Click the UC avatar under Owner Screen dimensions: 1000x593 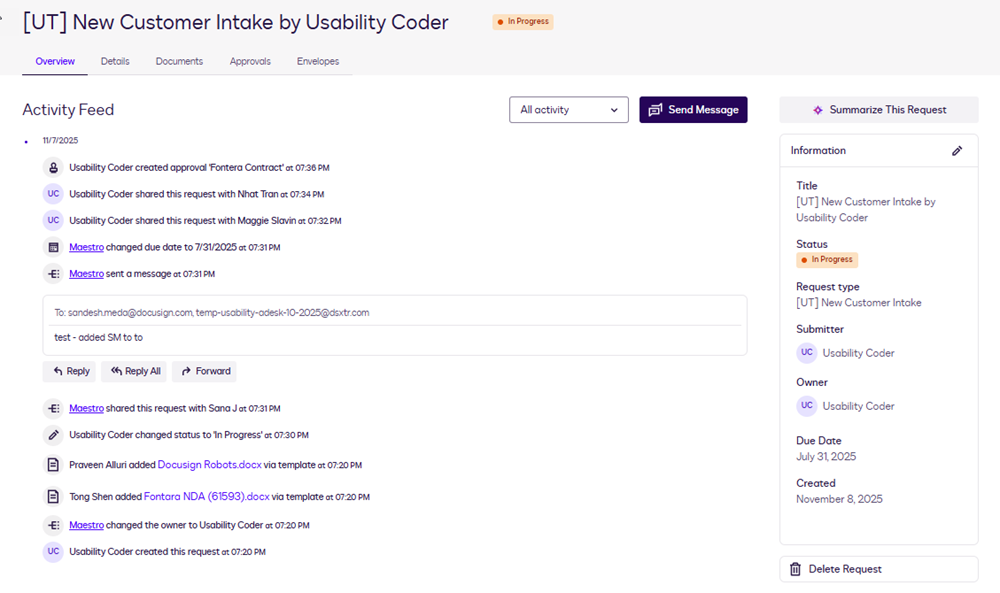tap(807, 405)
